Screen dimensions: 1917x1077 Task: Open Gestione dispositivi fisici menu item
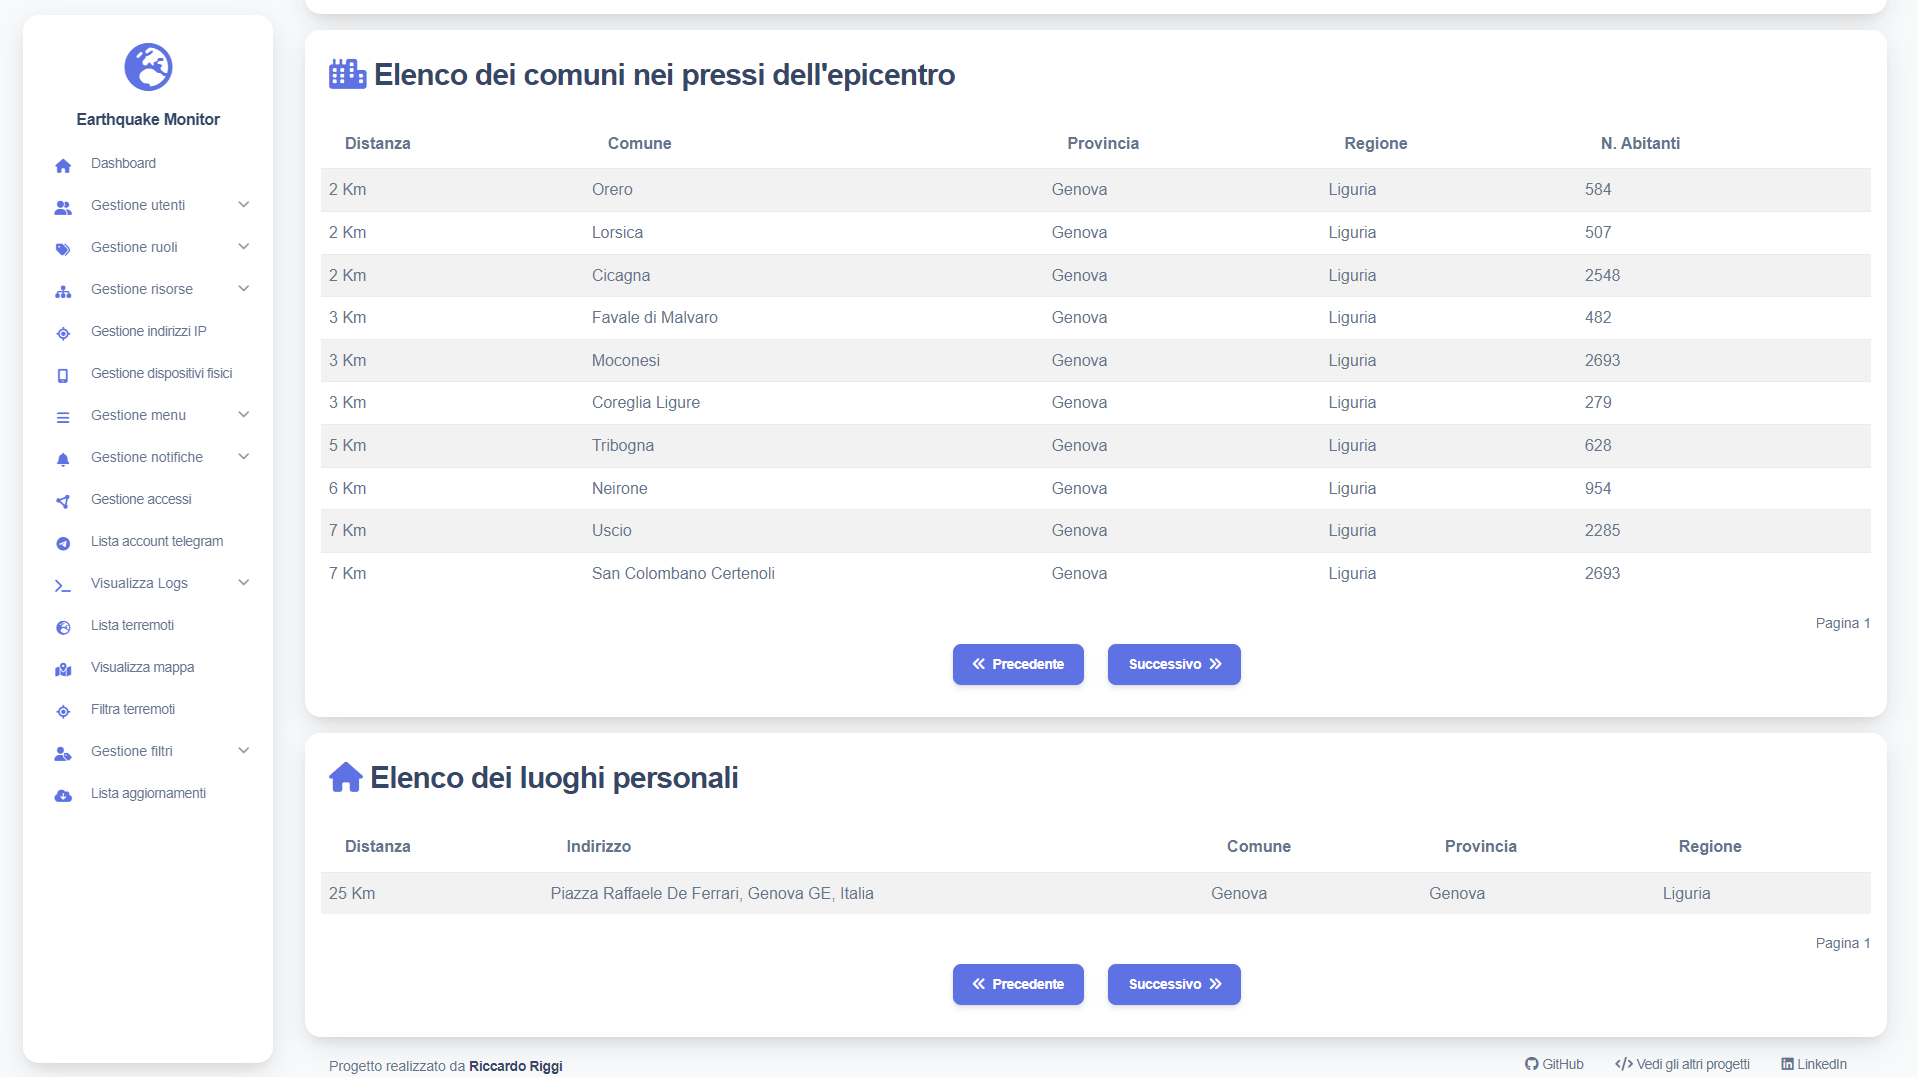pyautogui.click(x=161, y=373)
